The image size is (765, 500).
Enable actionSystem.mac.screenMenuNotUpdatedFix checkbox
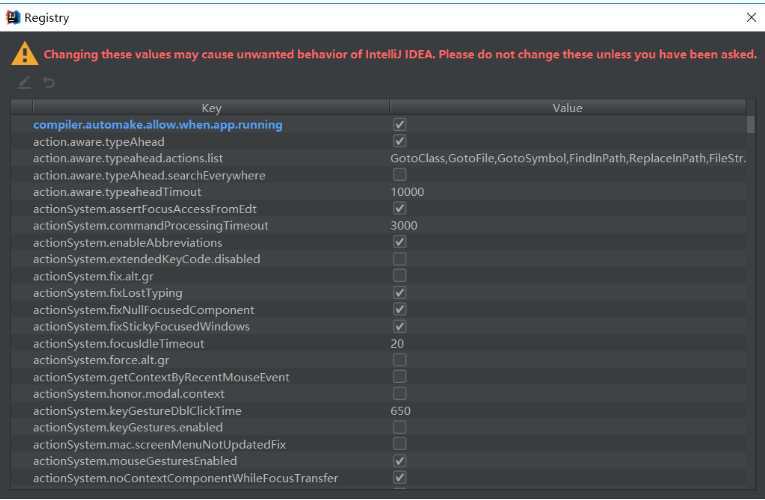[400, 444]
